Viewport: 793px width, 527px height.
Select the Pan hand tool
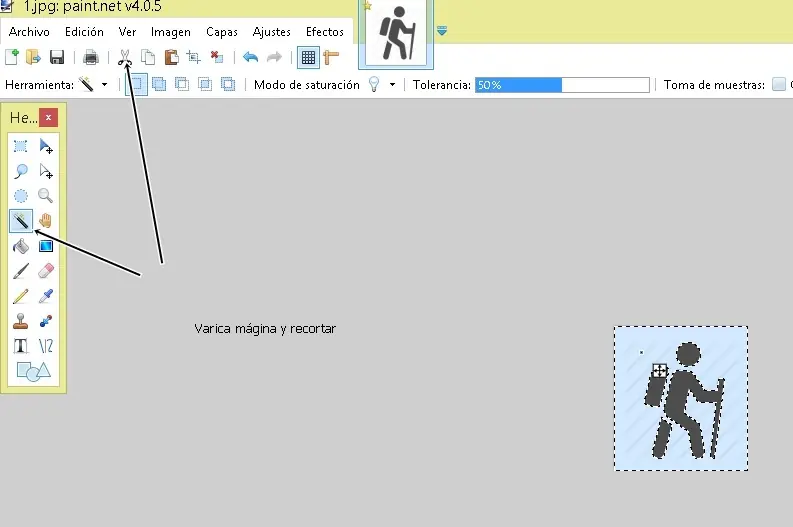46,221
